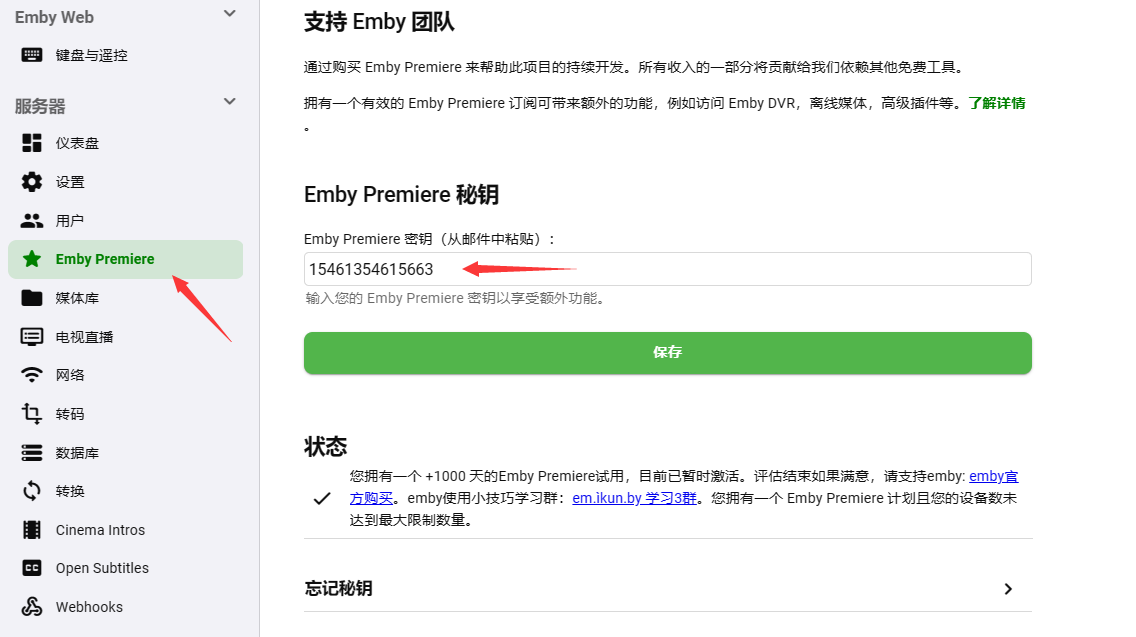Viewport: 1136px width, 637px height.
Task: Click the film strip icon for Cinema Intros
Action: pyautogui.click(x=32, y=530)
